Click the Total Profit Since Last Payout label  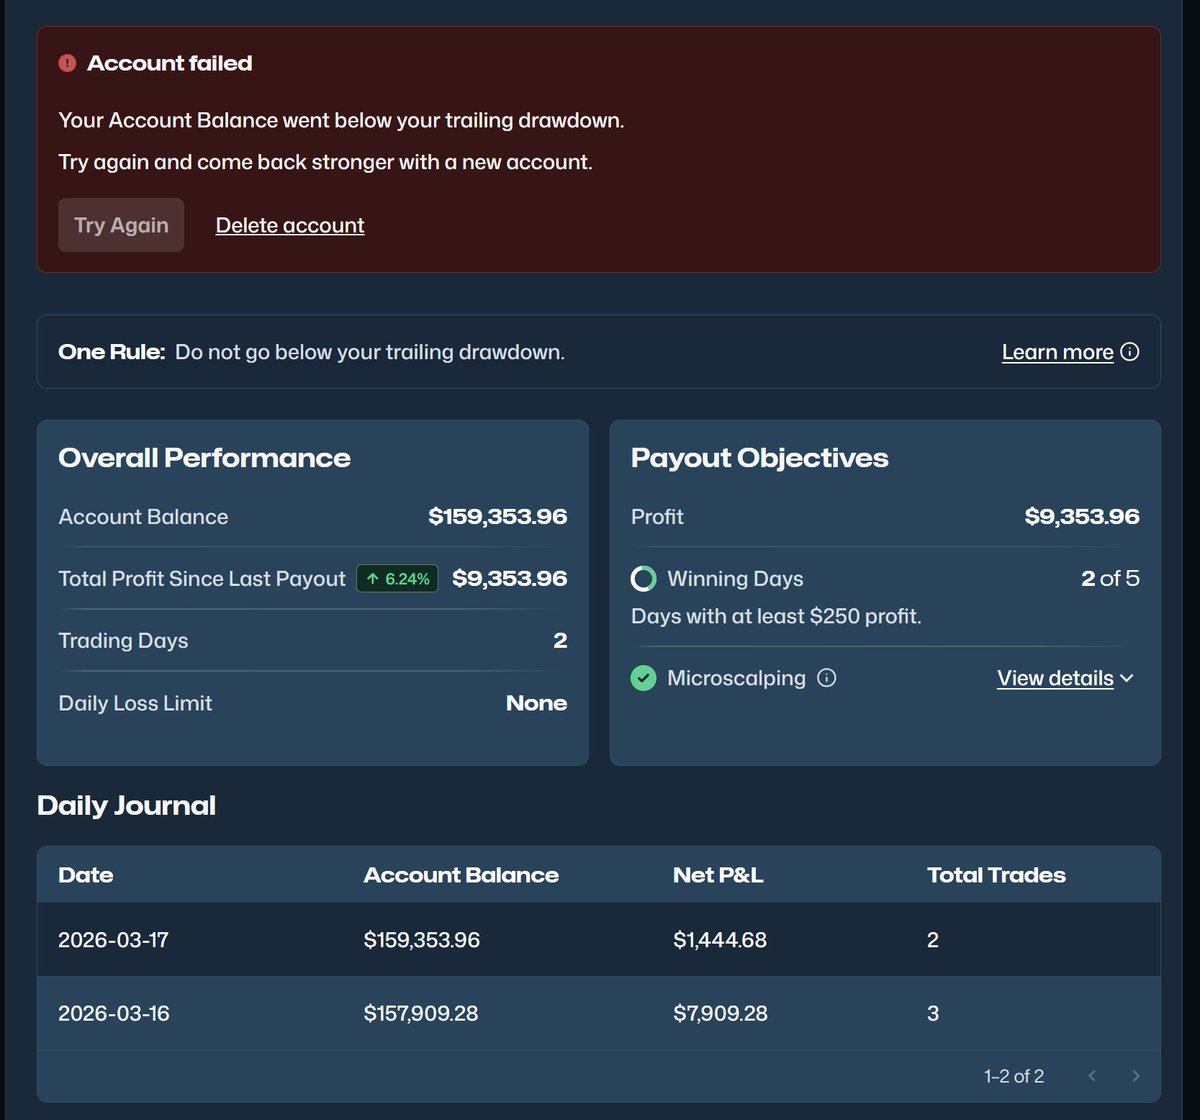coord(202,578)
